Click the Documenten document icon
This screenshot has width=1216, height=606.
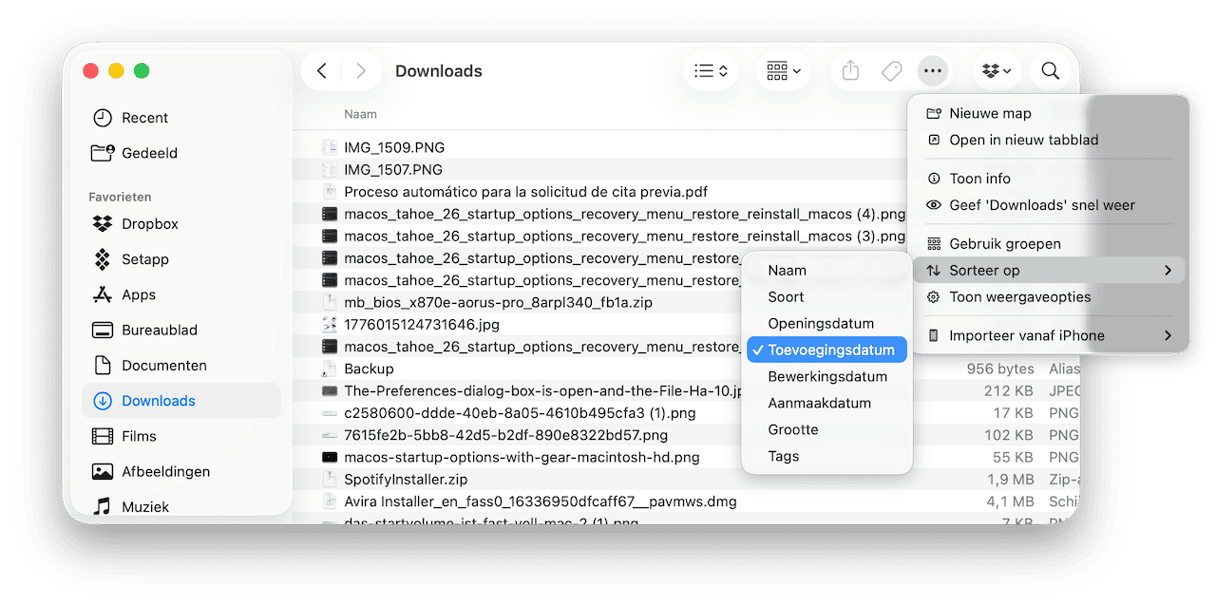102,366
